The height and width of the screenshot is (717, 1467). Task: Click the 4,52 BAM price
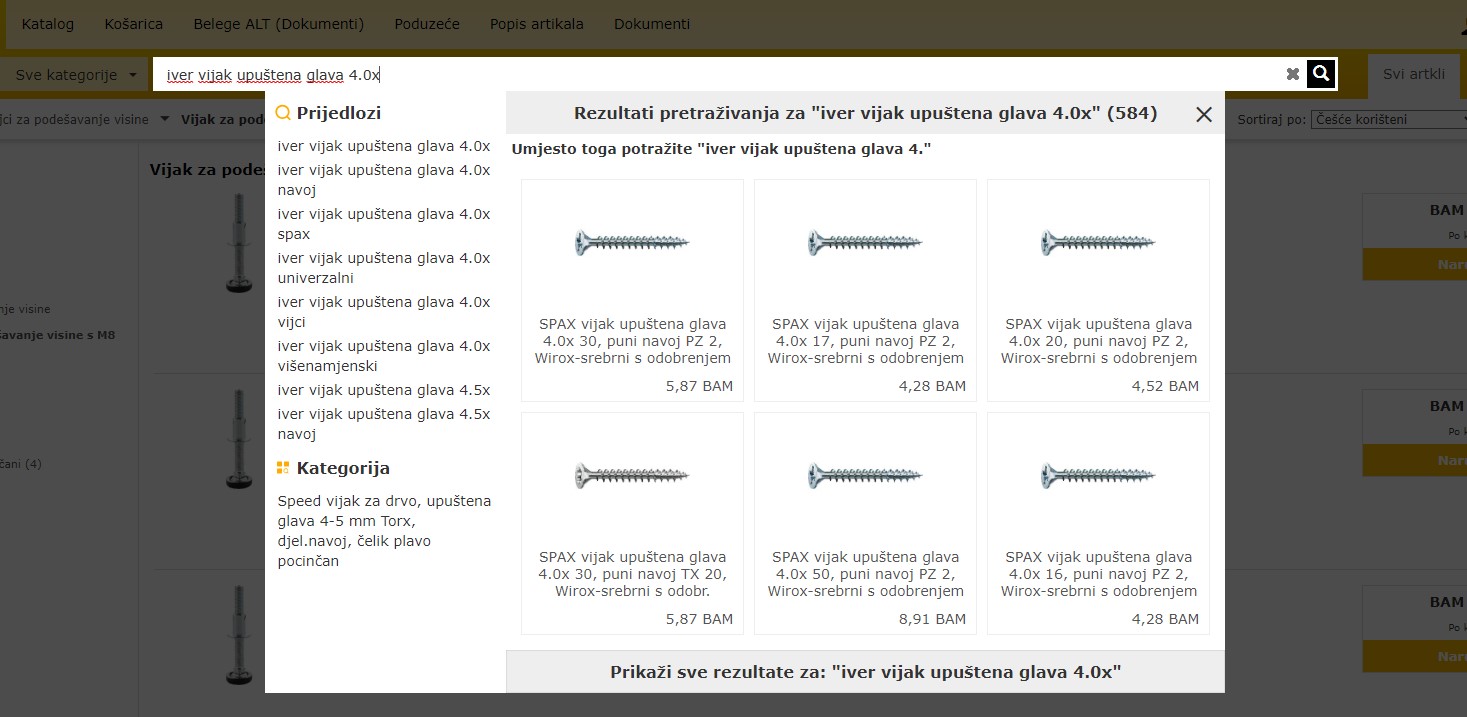point(1165,386)
